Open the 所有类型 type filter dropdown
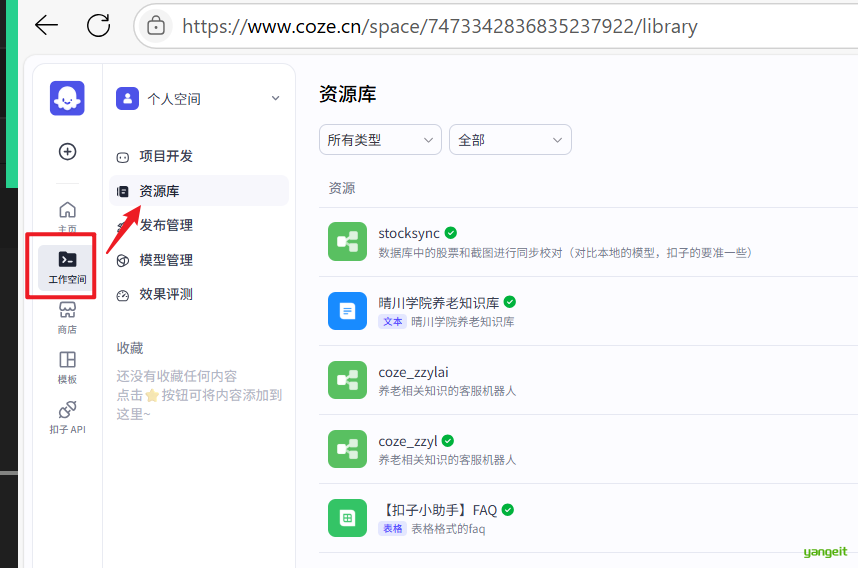Image resolution: width=858 pixels, height=568 pixels. click(x=380, y=140)
